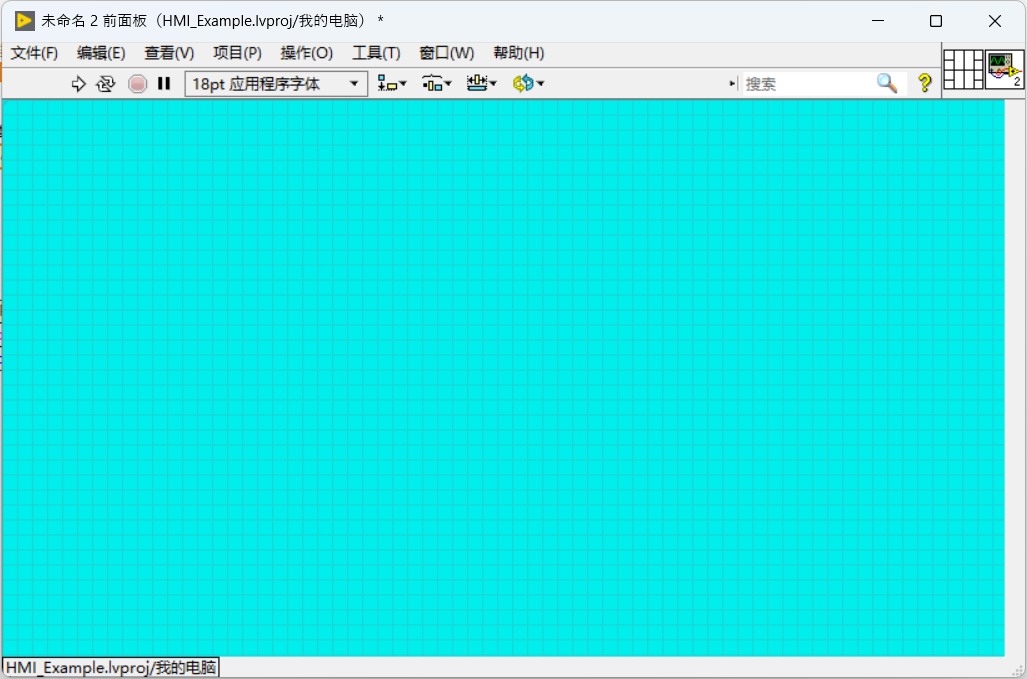This screenshot has height=679, width=1027.
Task: Maximize the front panel window
Action: pyautogui.click(x=936, y=21)
